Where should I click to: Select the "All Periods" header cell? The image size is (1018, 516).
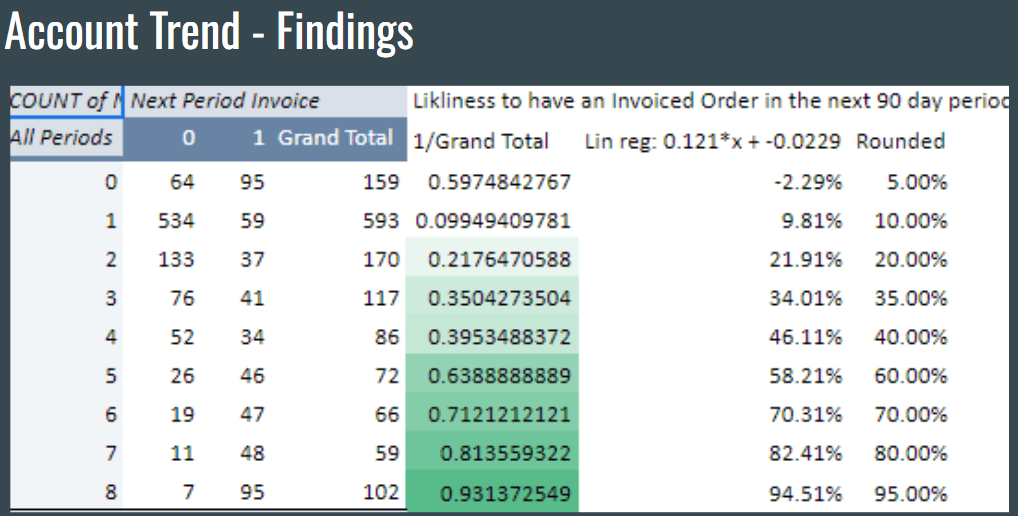coord(62,138)
